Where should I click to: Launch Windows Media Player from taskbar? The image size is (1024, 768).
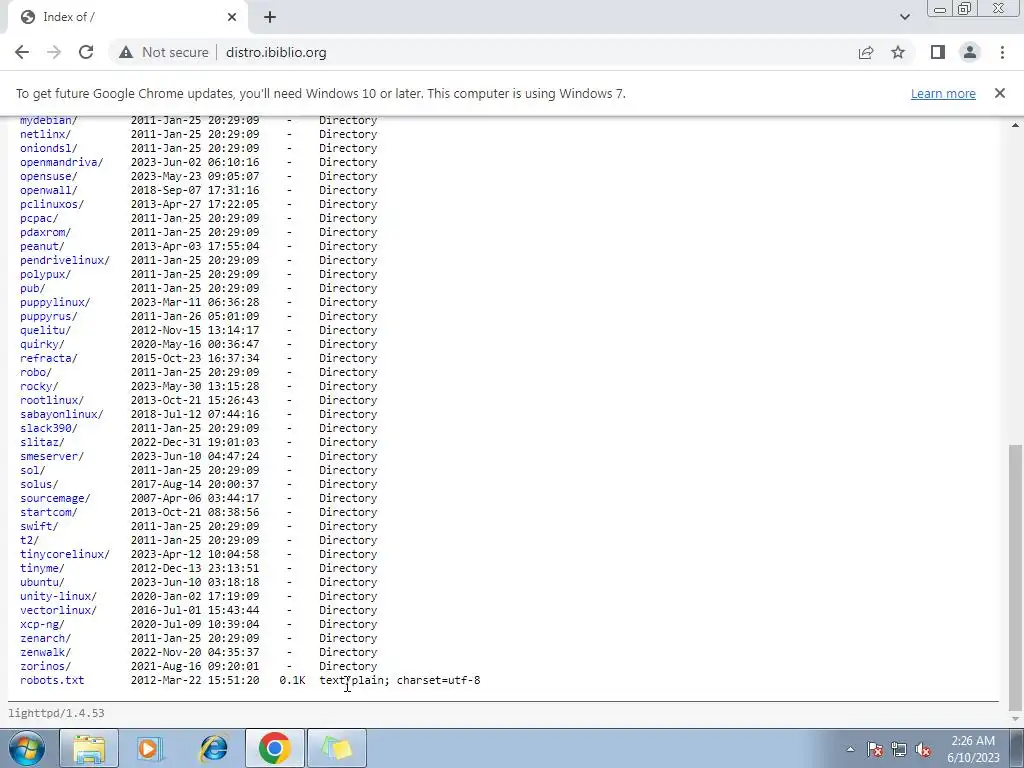click(x=151, y=748)
